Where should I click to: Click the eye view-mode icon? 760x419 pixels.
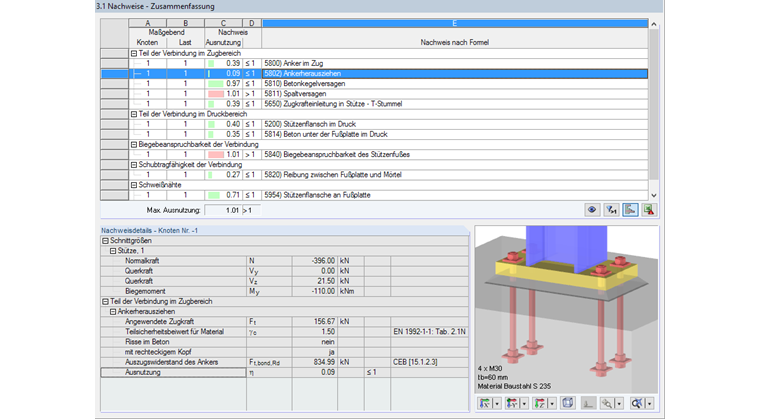592,210
